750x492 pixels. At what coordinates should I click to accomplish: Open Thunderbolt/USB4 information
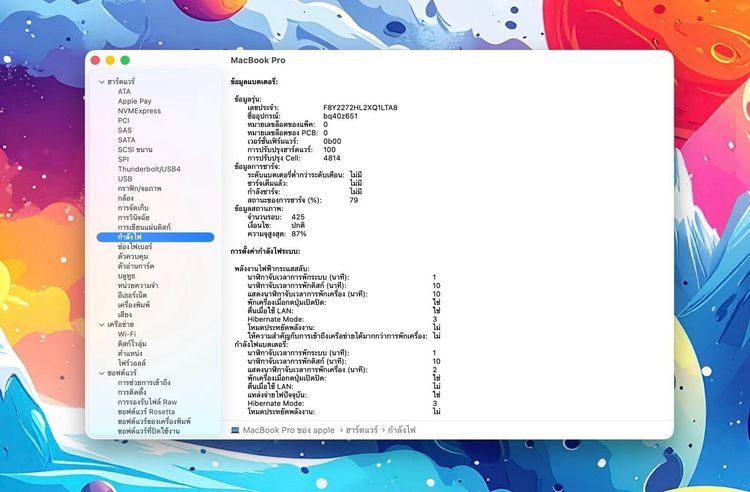149,169
